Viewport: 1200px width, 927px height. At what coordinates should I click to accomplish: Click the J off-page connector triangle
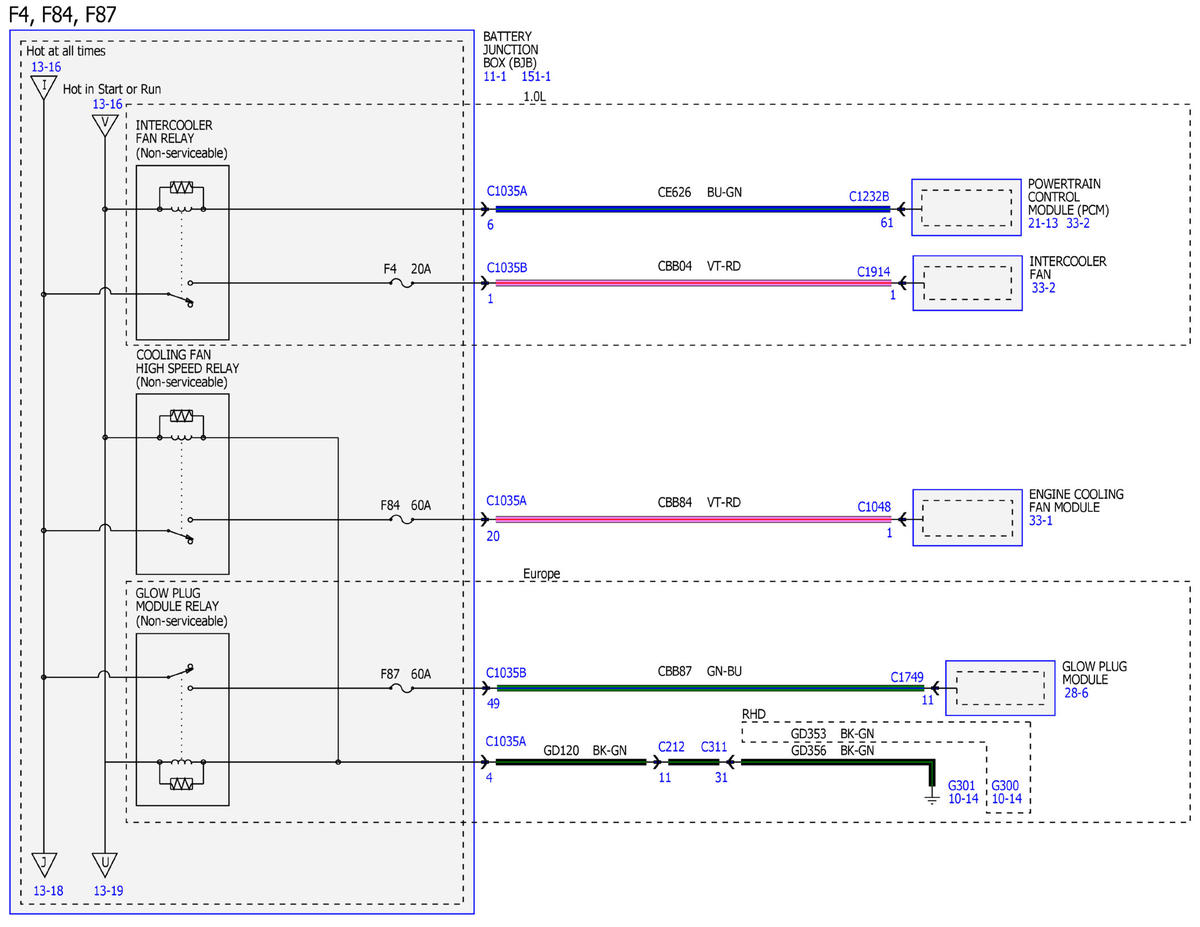(44, 863)
